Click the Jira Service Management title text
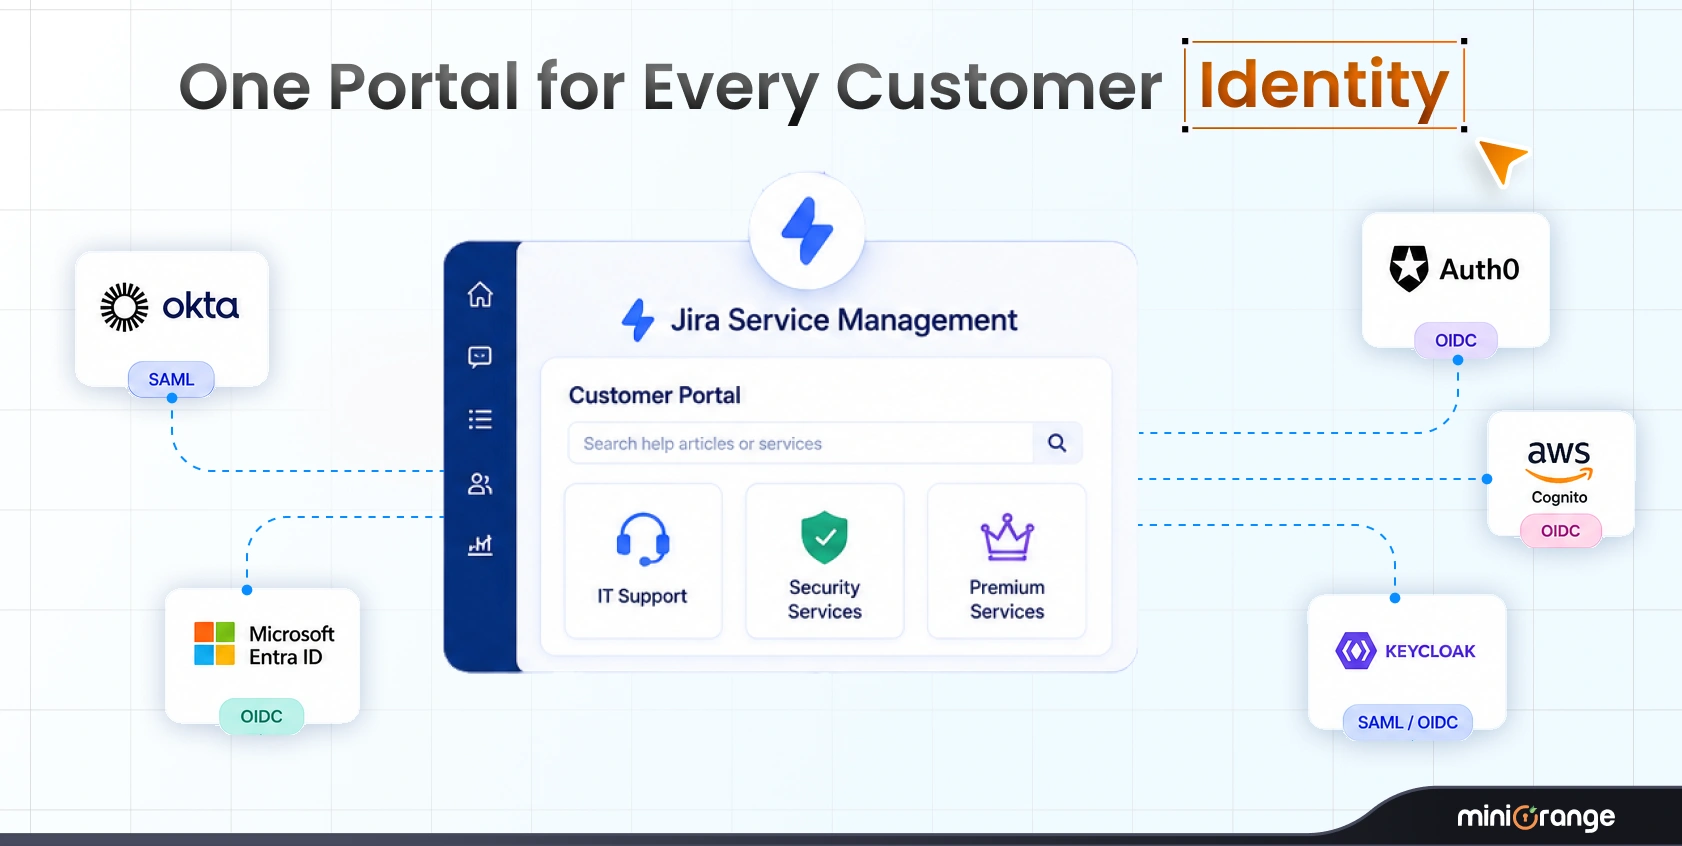The width and height of the screenshot is (1682, 846). 844,320
